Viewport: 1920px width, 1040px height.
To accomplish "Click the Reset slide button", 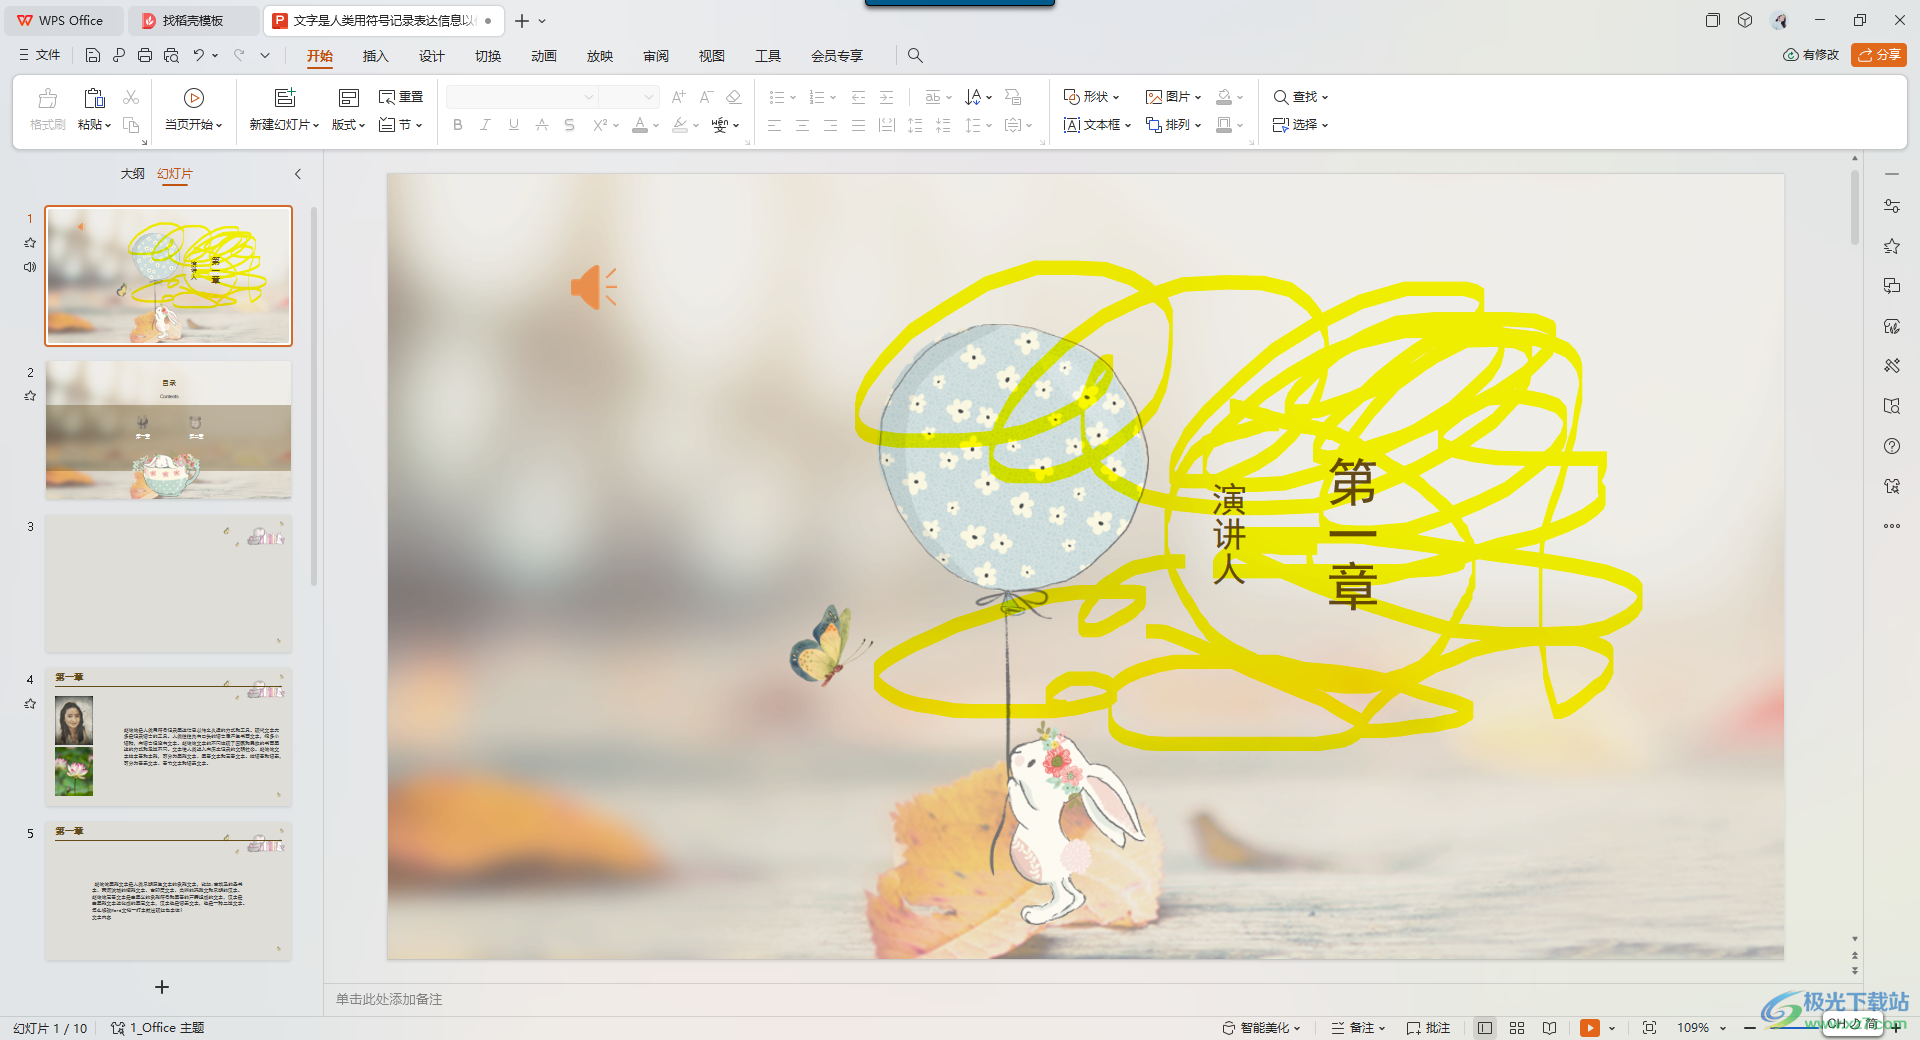I will 401,97.
